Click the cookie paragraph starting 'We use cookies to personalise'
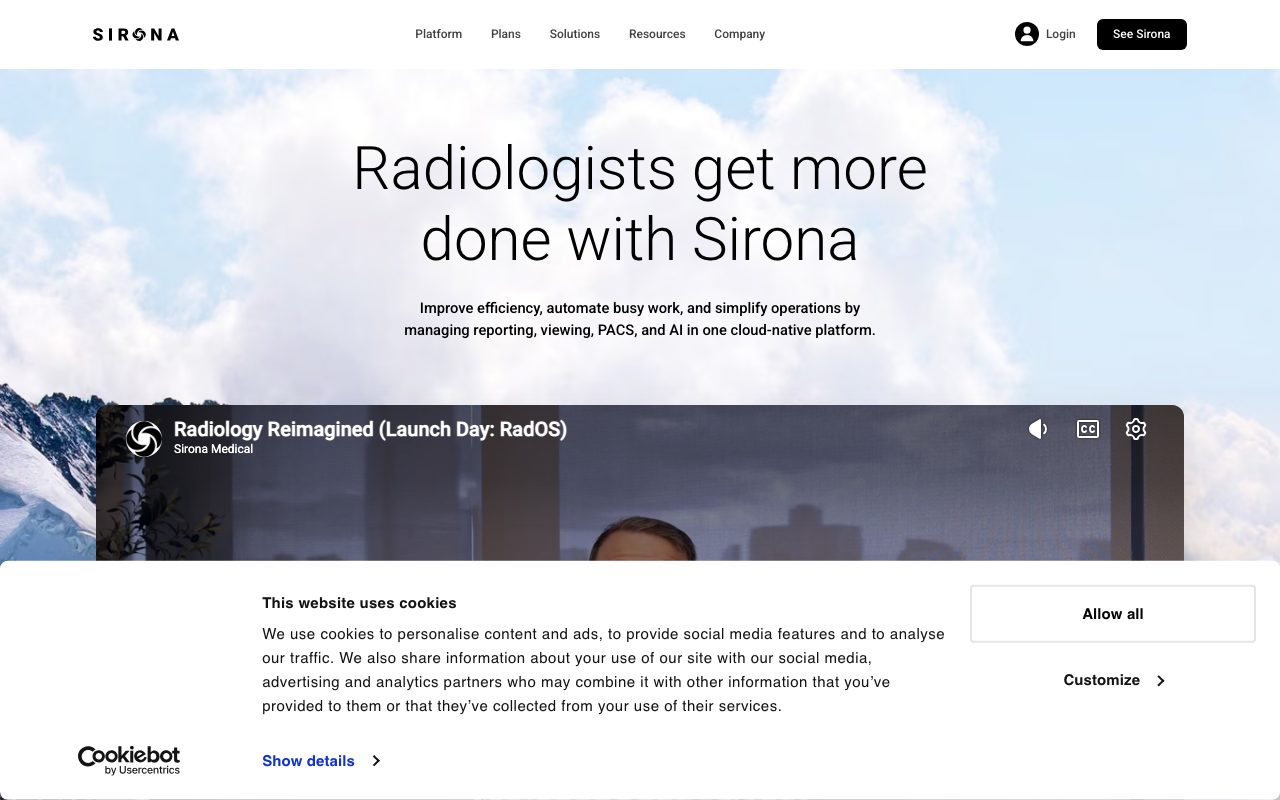Screen dimensions: 1280x800 click(603, 670)
